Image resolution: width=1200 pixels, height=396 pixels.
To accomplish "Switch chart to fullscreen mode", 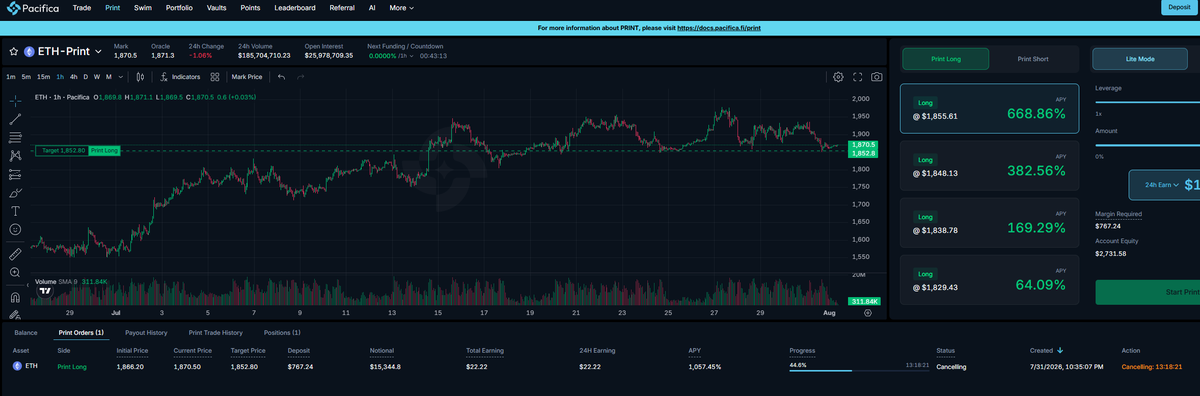I will coord(857,76).
